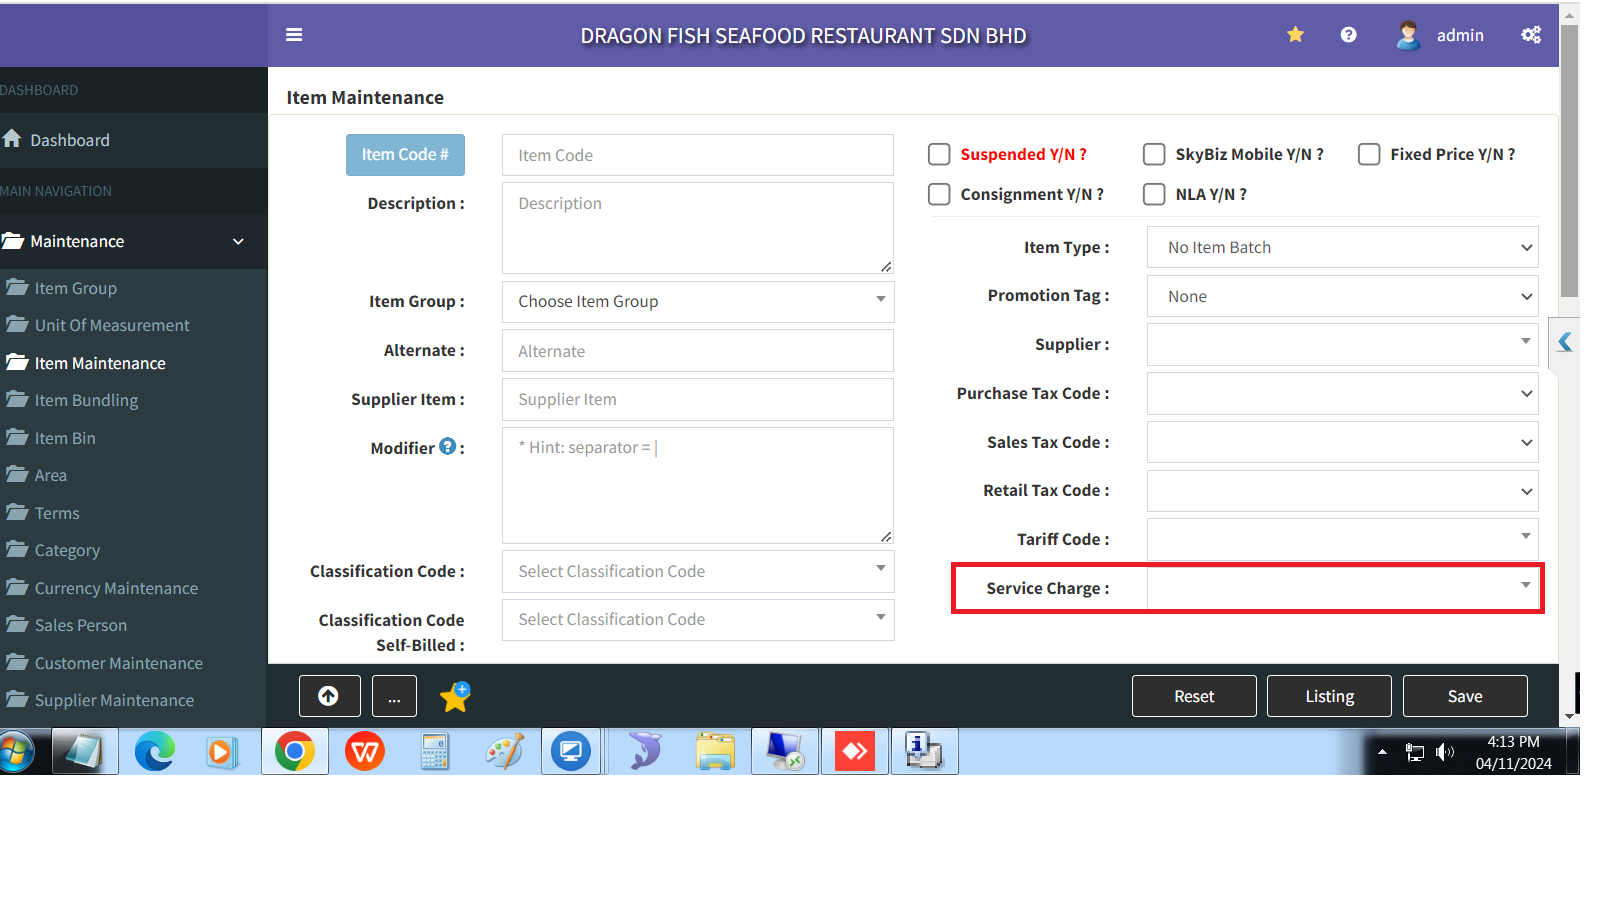Screen dimensions: 1600x900
Task: Enable the Suspended Y/N checkbox
Action: point(939,154)
